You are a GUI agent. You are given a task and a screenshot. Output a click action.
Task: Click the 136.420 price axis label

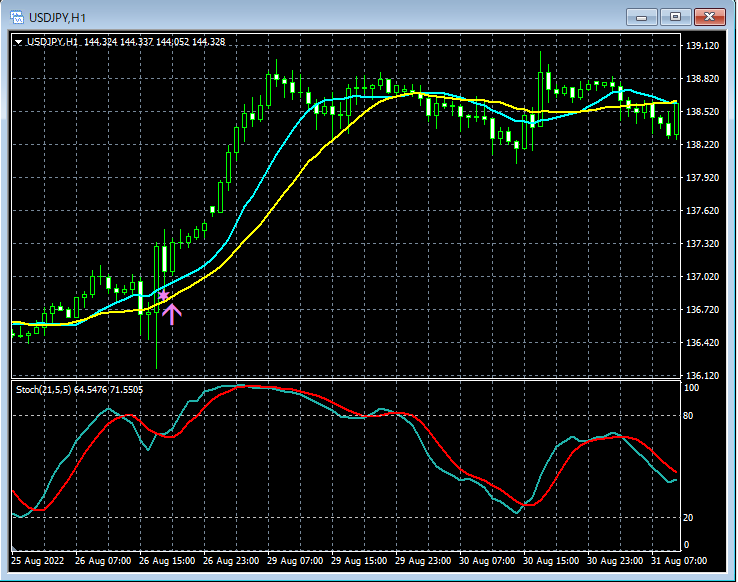702,342
